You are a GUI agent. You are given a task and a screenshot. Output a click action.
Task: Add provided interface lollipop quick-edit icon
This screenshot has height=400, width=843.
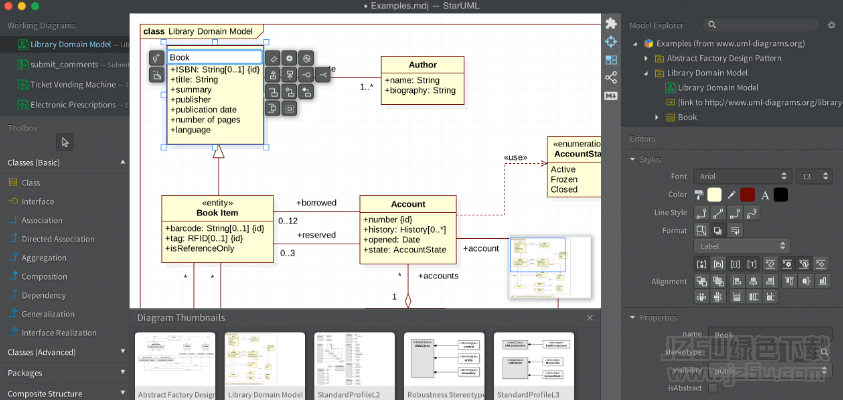pyautogui.click(x=306, y=75)
